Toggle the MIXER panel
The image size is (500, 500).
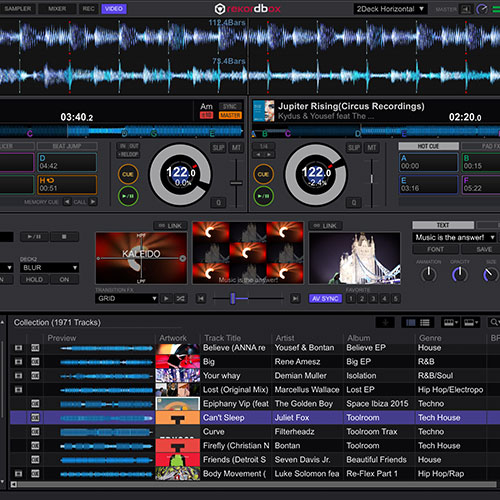point(57,9)
